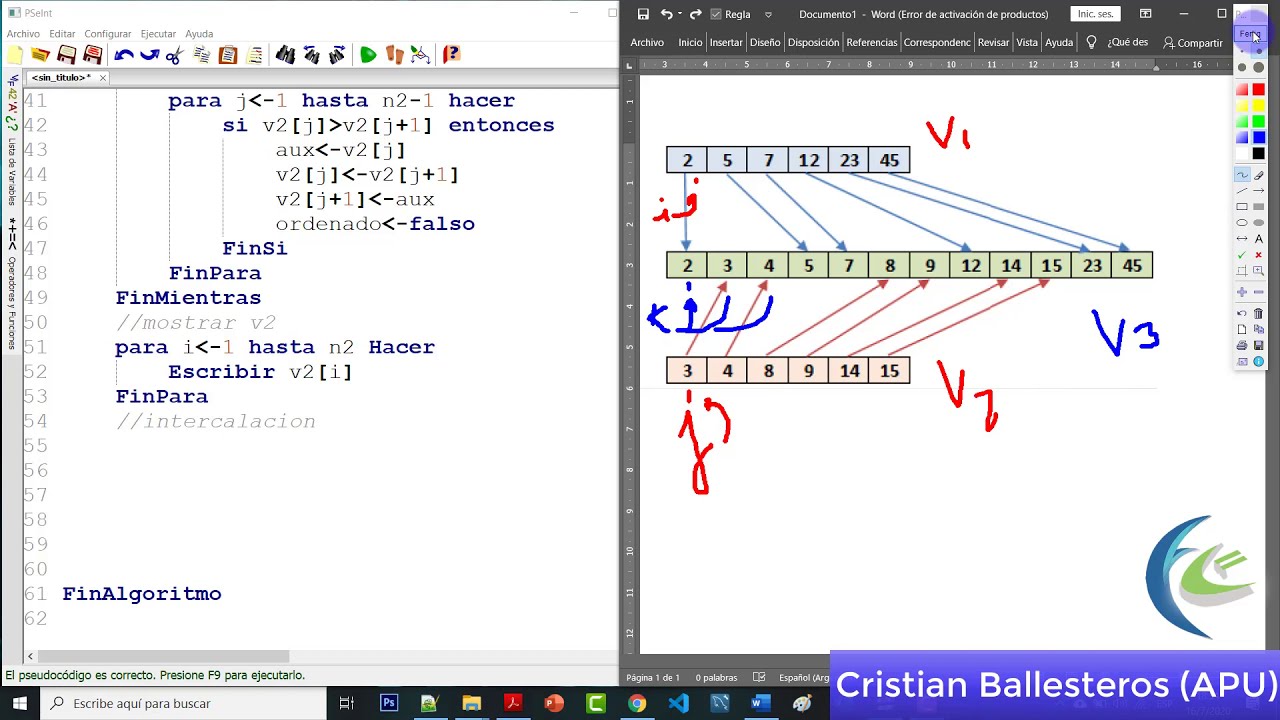Pick the black color swatch in the annotation palette
The width and height of the screenshot is (1280, 720).
(x=1258, y=154)
